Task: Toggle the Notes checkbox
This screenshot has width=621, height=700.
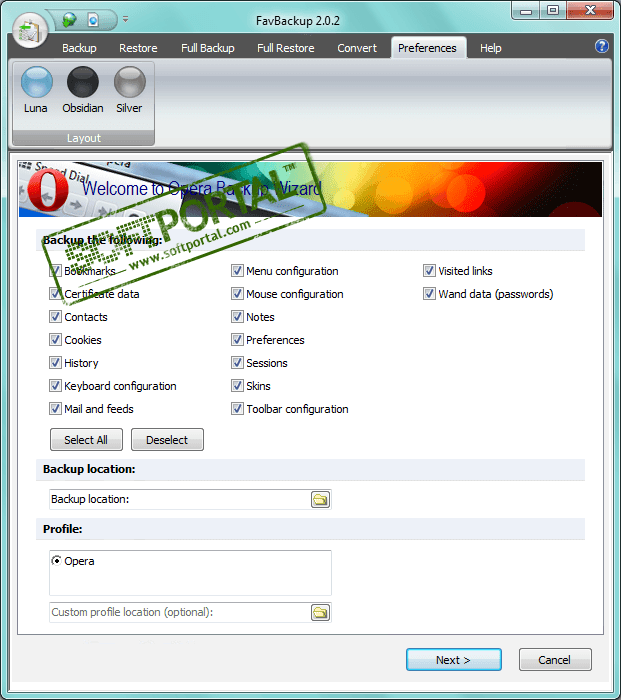Action: pyautogui.click(x=237, y=317)
